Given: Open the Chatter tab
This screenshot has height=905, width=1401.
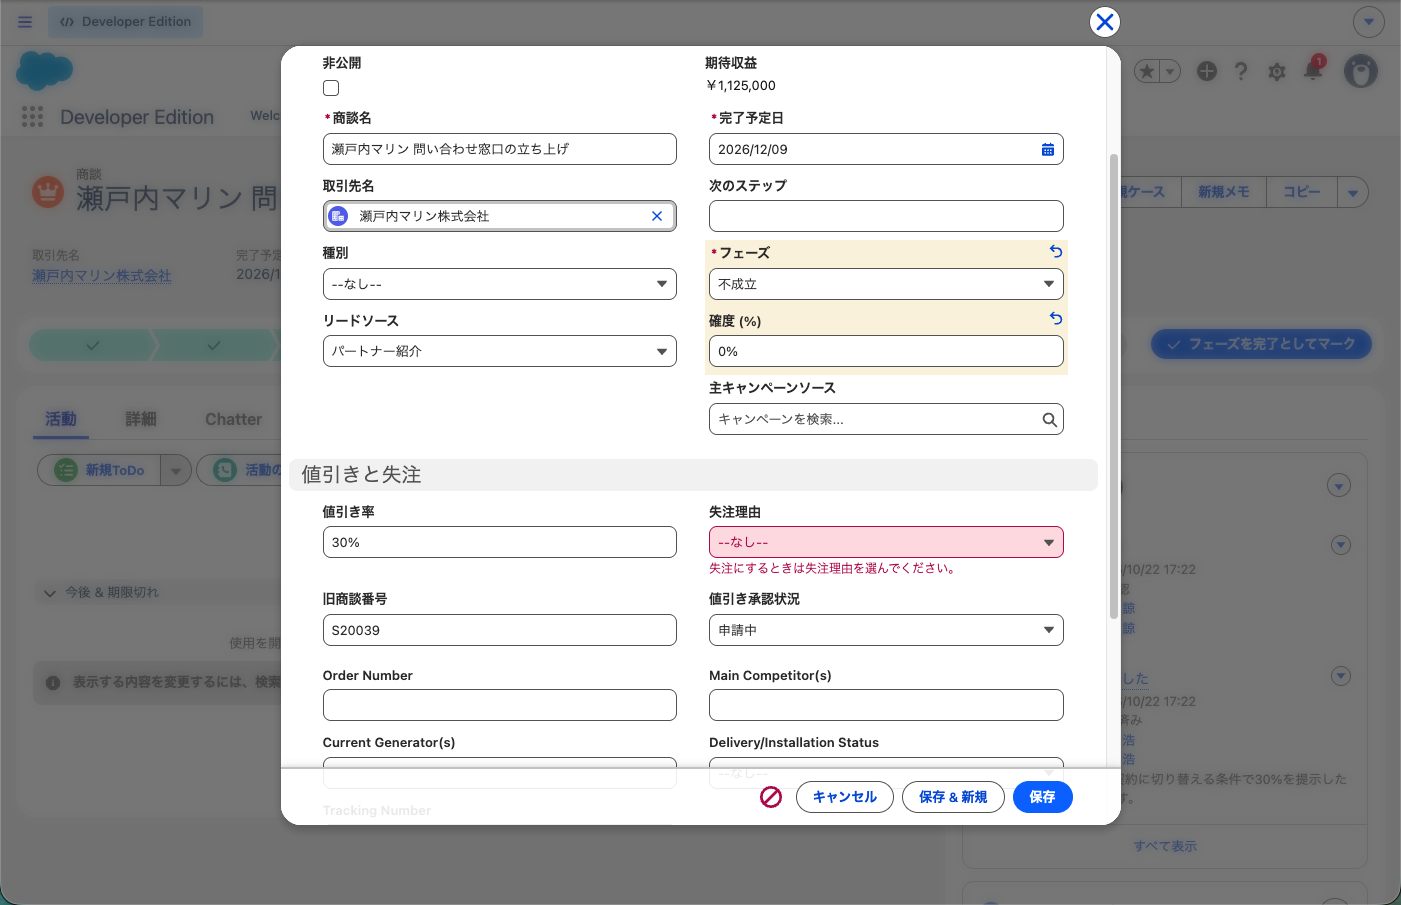Looking at the screenshot, I should (x=233, y=419).
